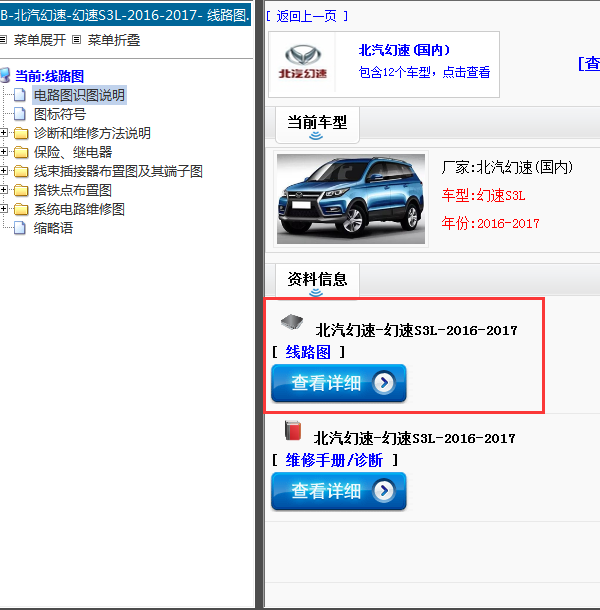The image size is (600, 610).
Task: Click 查看详细 button under 维修手册/诊断
Action: click(x=339, y=491)
